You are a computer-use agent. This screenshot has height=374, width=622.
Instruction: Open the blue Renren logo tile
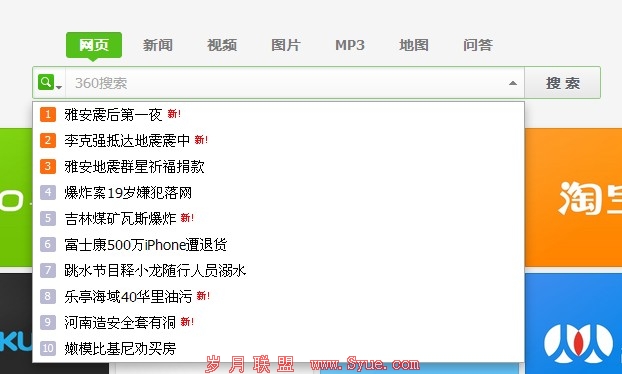(573, 324)
